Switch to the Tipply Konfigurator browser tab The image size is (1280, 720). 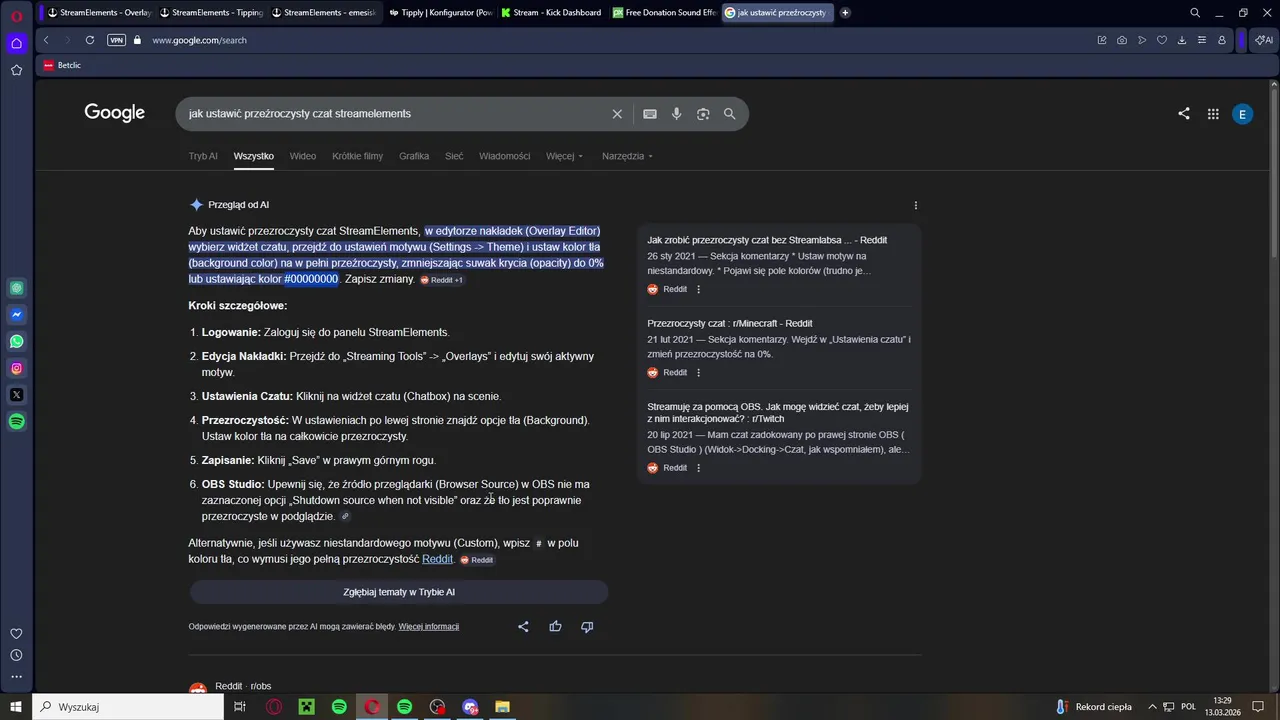pyautogui.click(x=440, y=13)
